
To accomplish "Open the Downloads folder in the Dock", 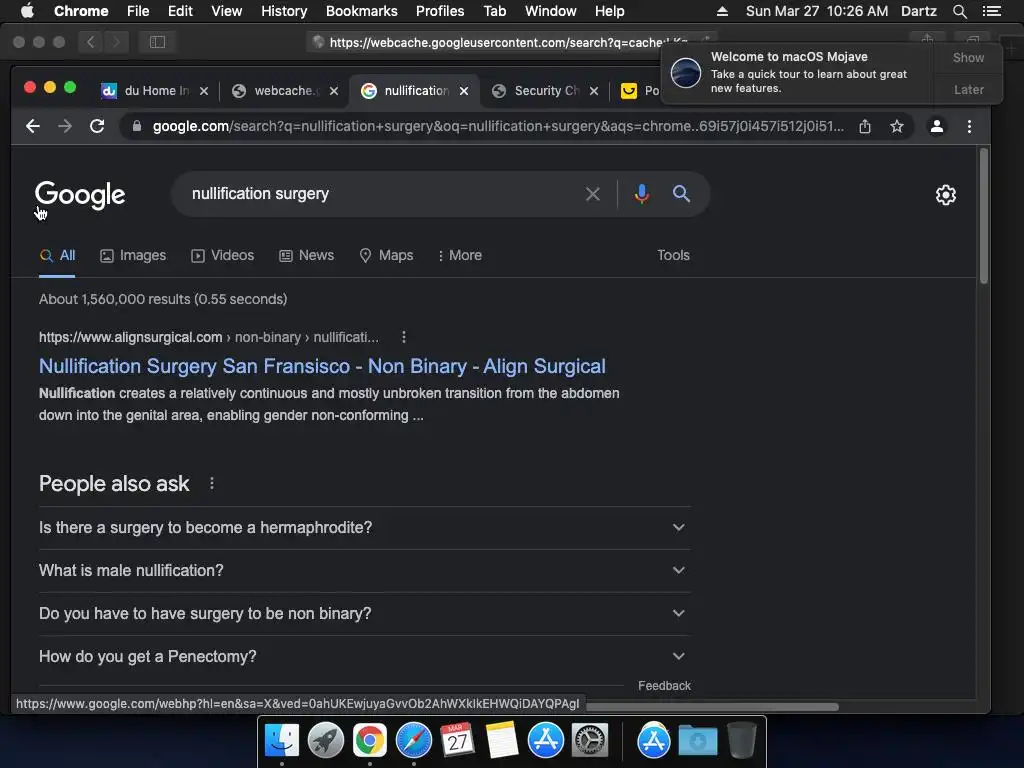I will [x=697, y=741].
